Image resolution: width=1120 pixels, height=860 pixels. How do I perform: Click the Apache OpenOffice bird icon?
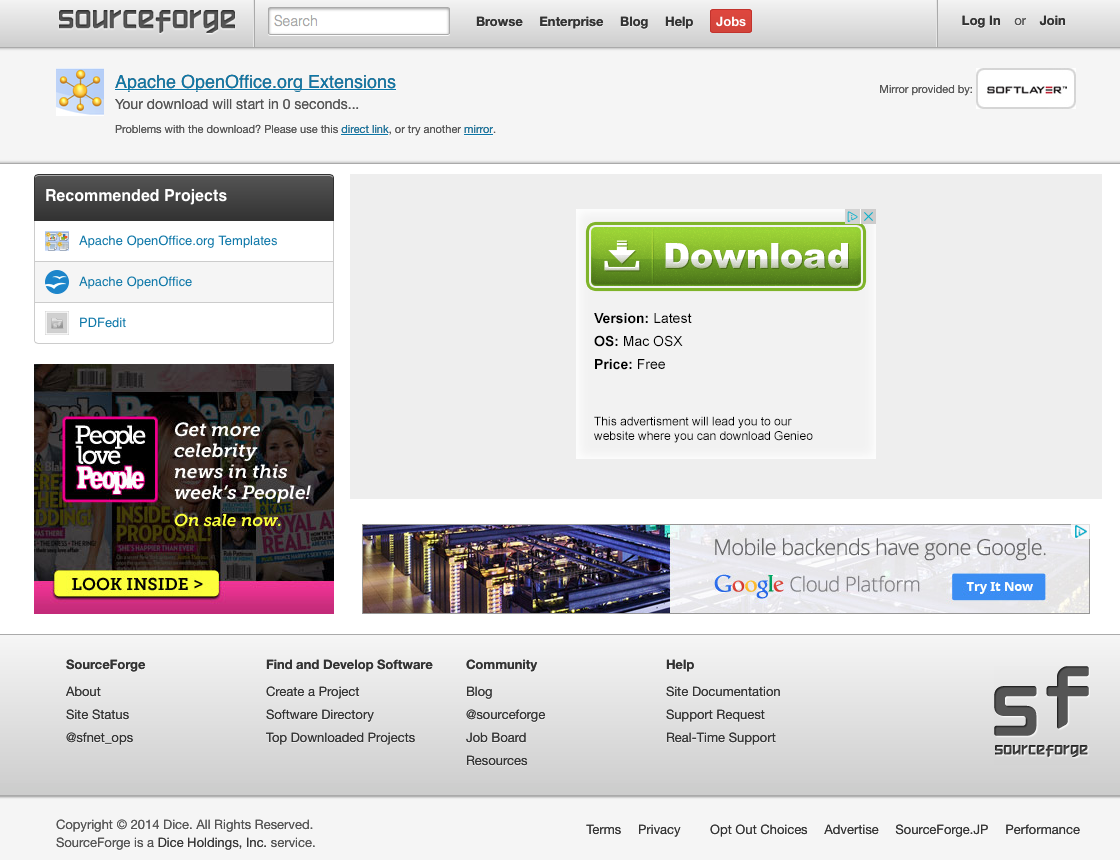tap(57, 281)
